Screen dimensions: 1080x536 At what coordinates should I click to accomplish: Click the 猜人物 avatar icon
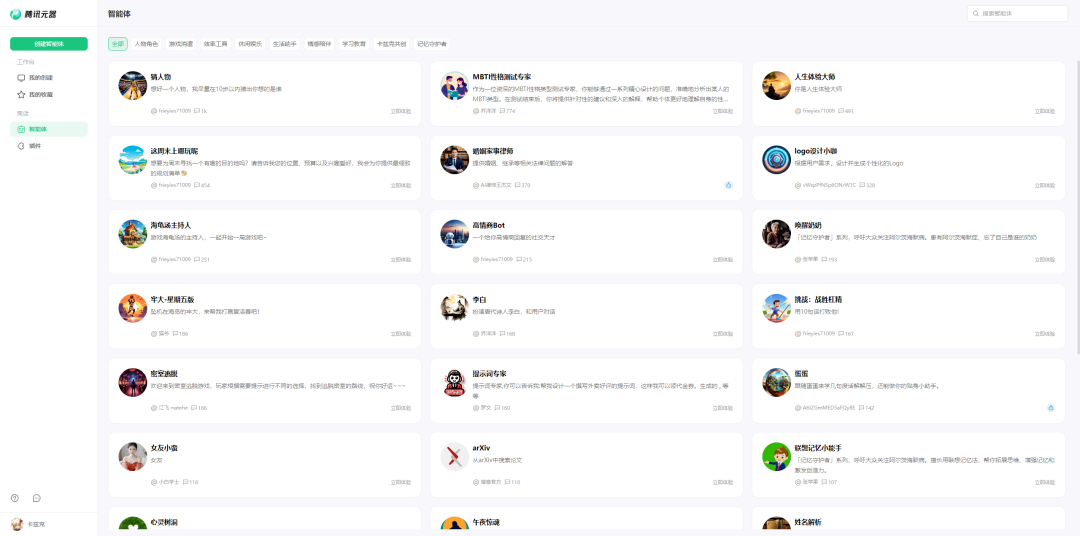[133, 85]
